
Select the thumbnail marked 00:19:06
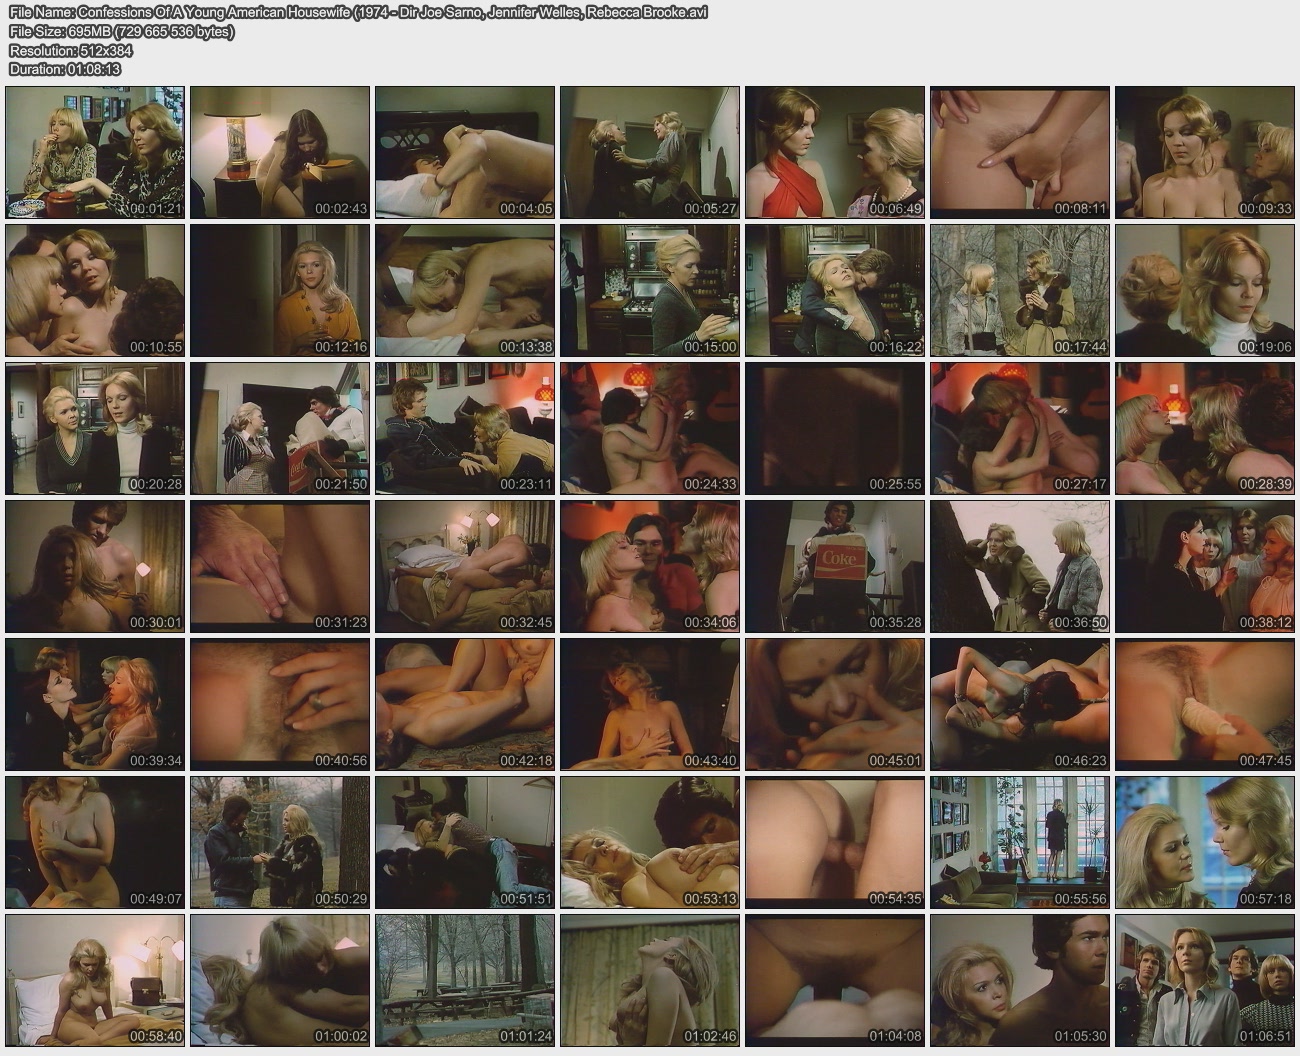1205,290
